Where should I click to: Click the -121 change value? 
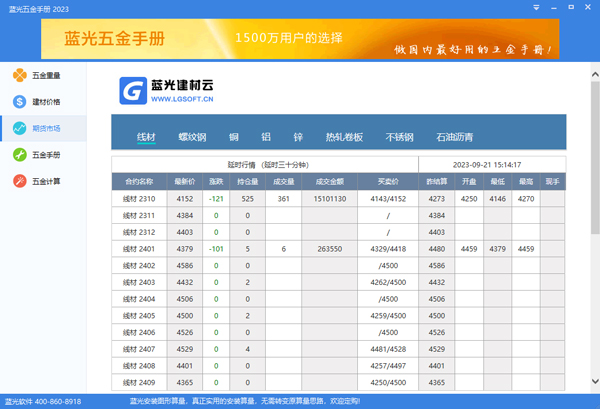pyautogui.click(x=216, y=199)
